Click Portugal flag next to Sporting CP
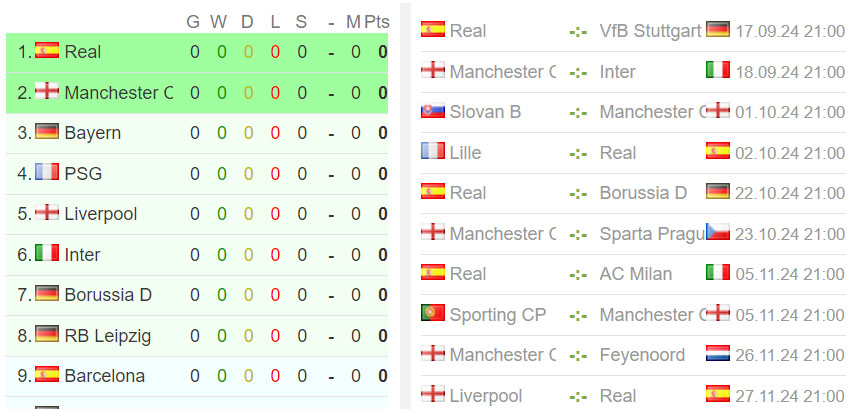Viewport: 864px width, 409px height. click(433, 313)
